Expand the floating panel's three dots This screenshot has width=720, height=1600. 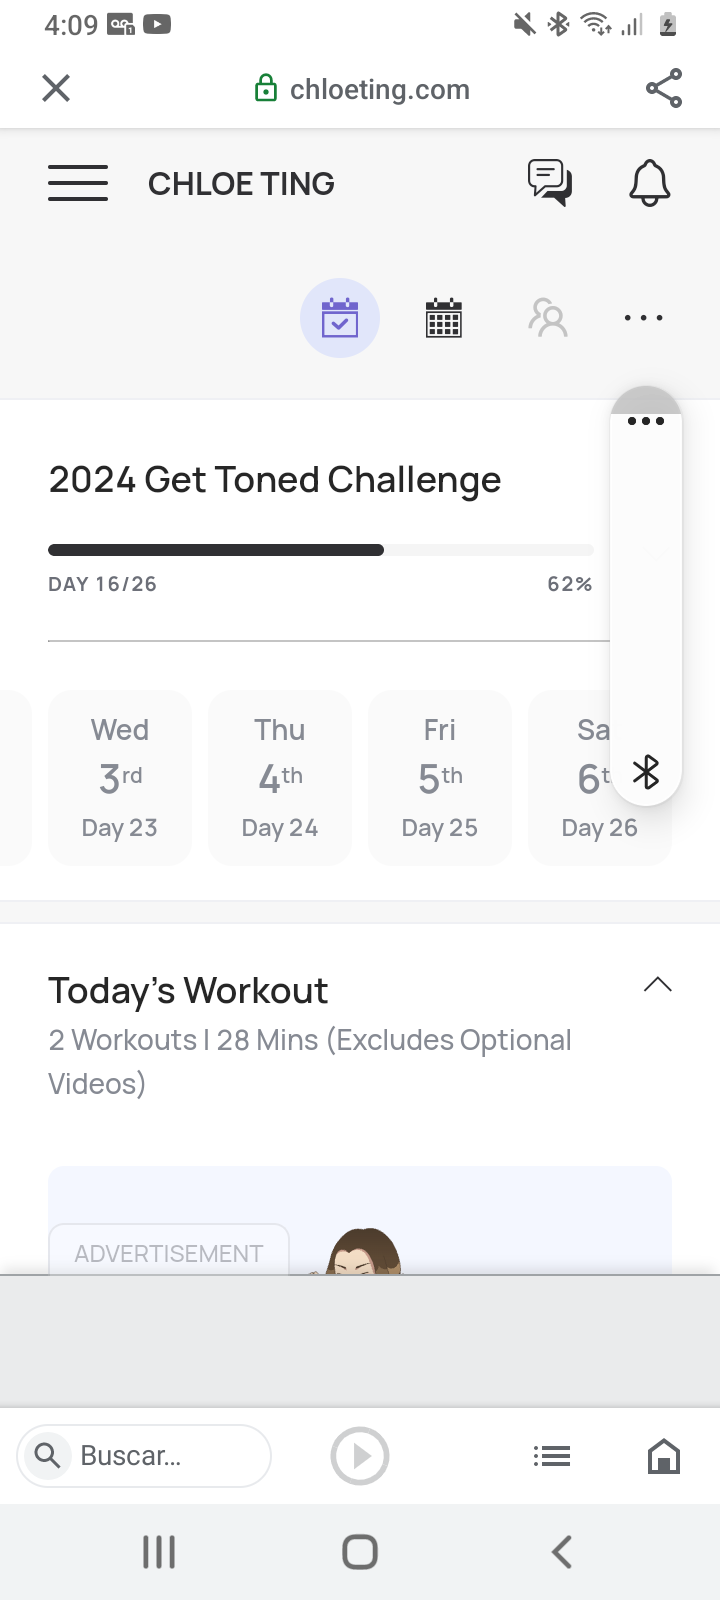click(x=646, y=421)
